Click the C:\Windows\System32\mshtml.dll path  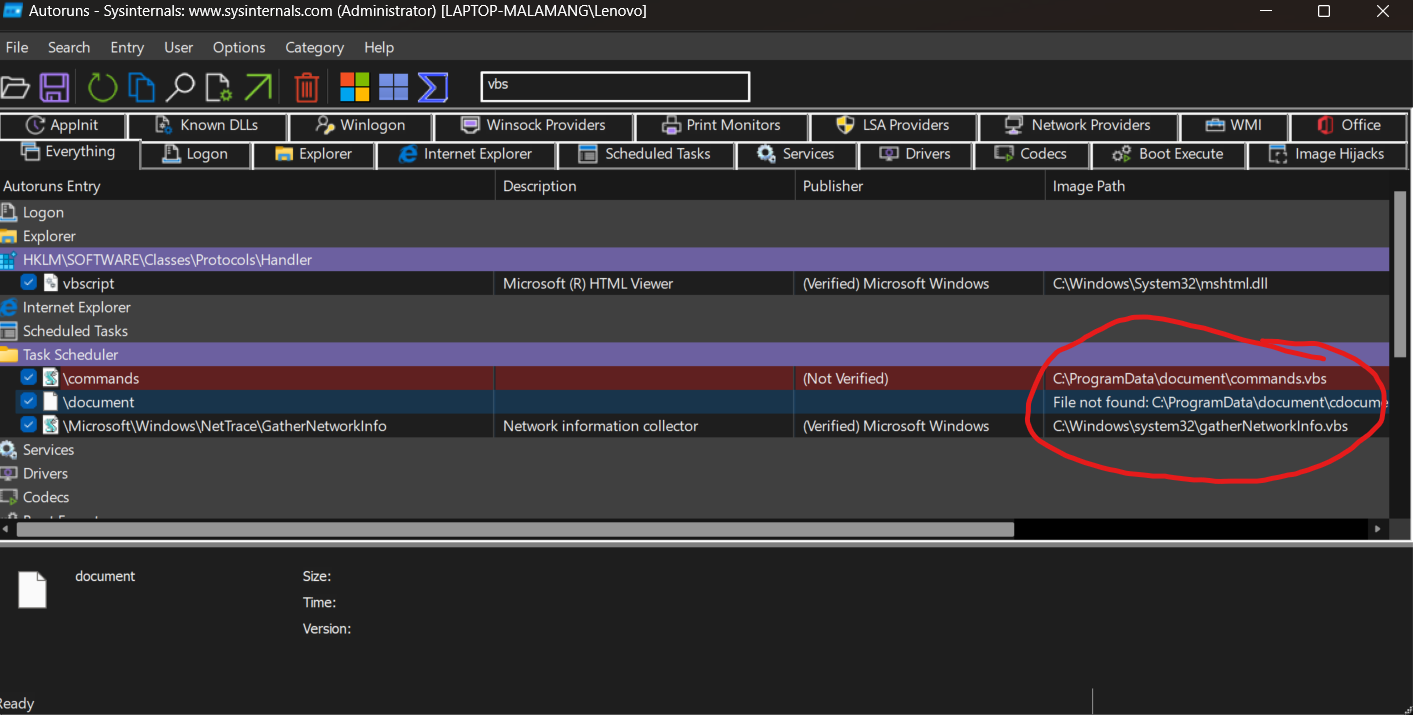pyautogui.click(x=1161, y=284)
